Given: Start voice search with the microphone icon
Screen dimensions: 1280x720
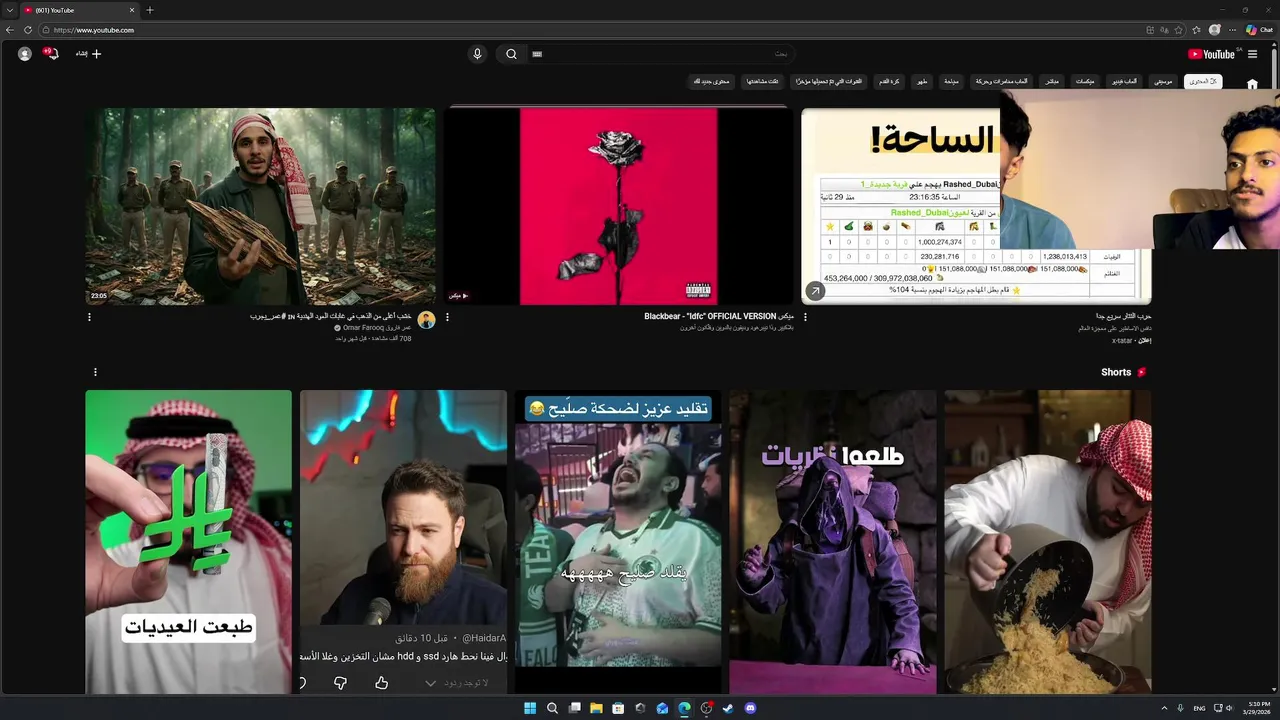Looking at the screenshot, I should click(477, 54).
